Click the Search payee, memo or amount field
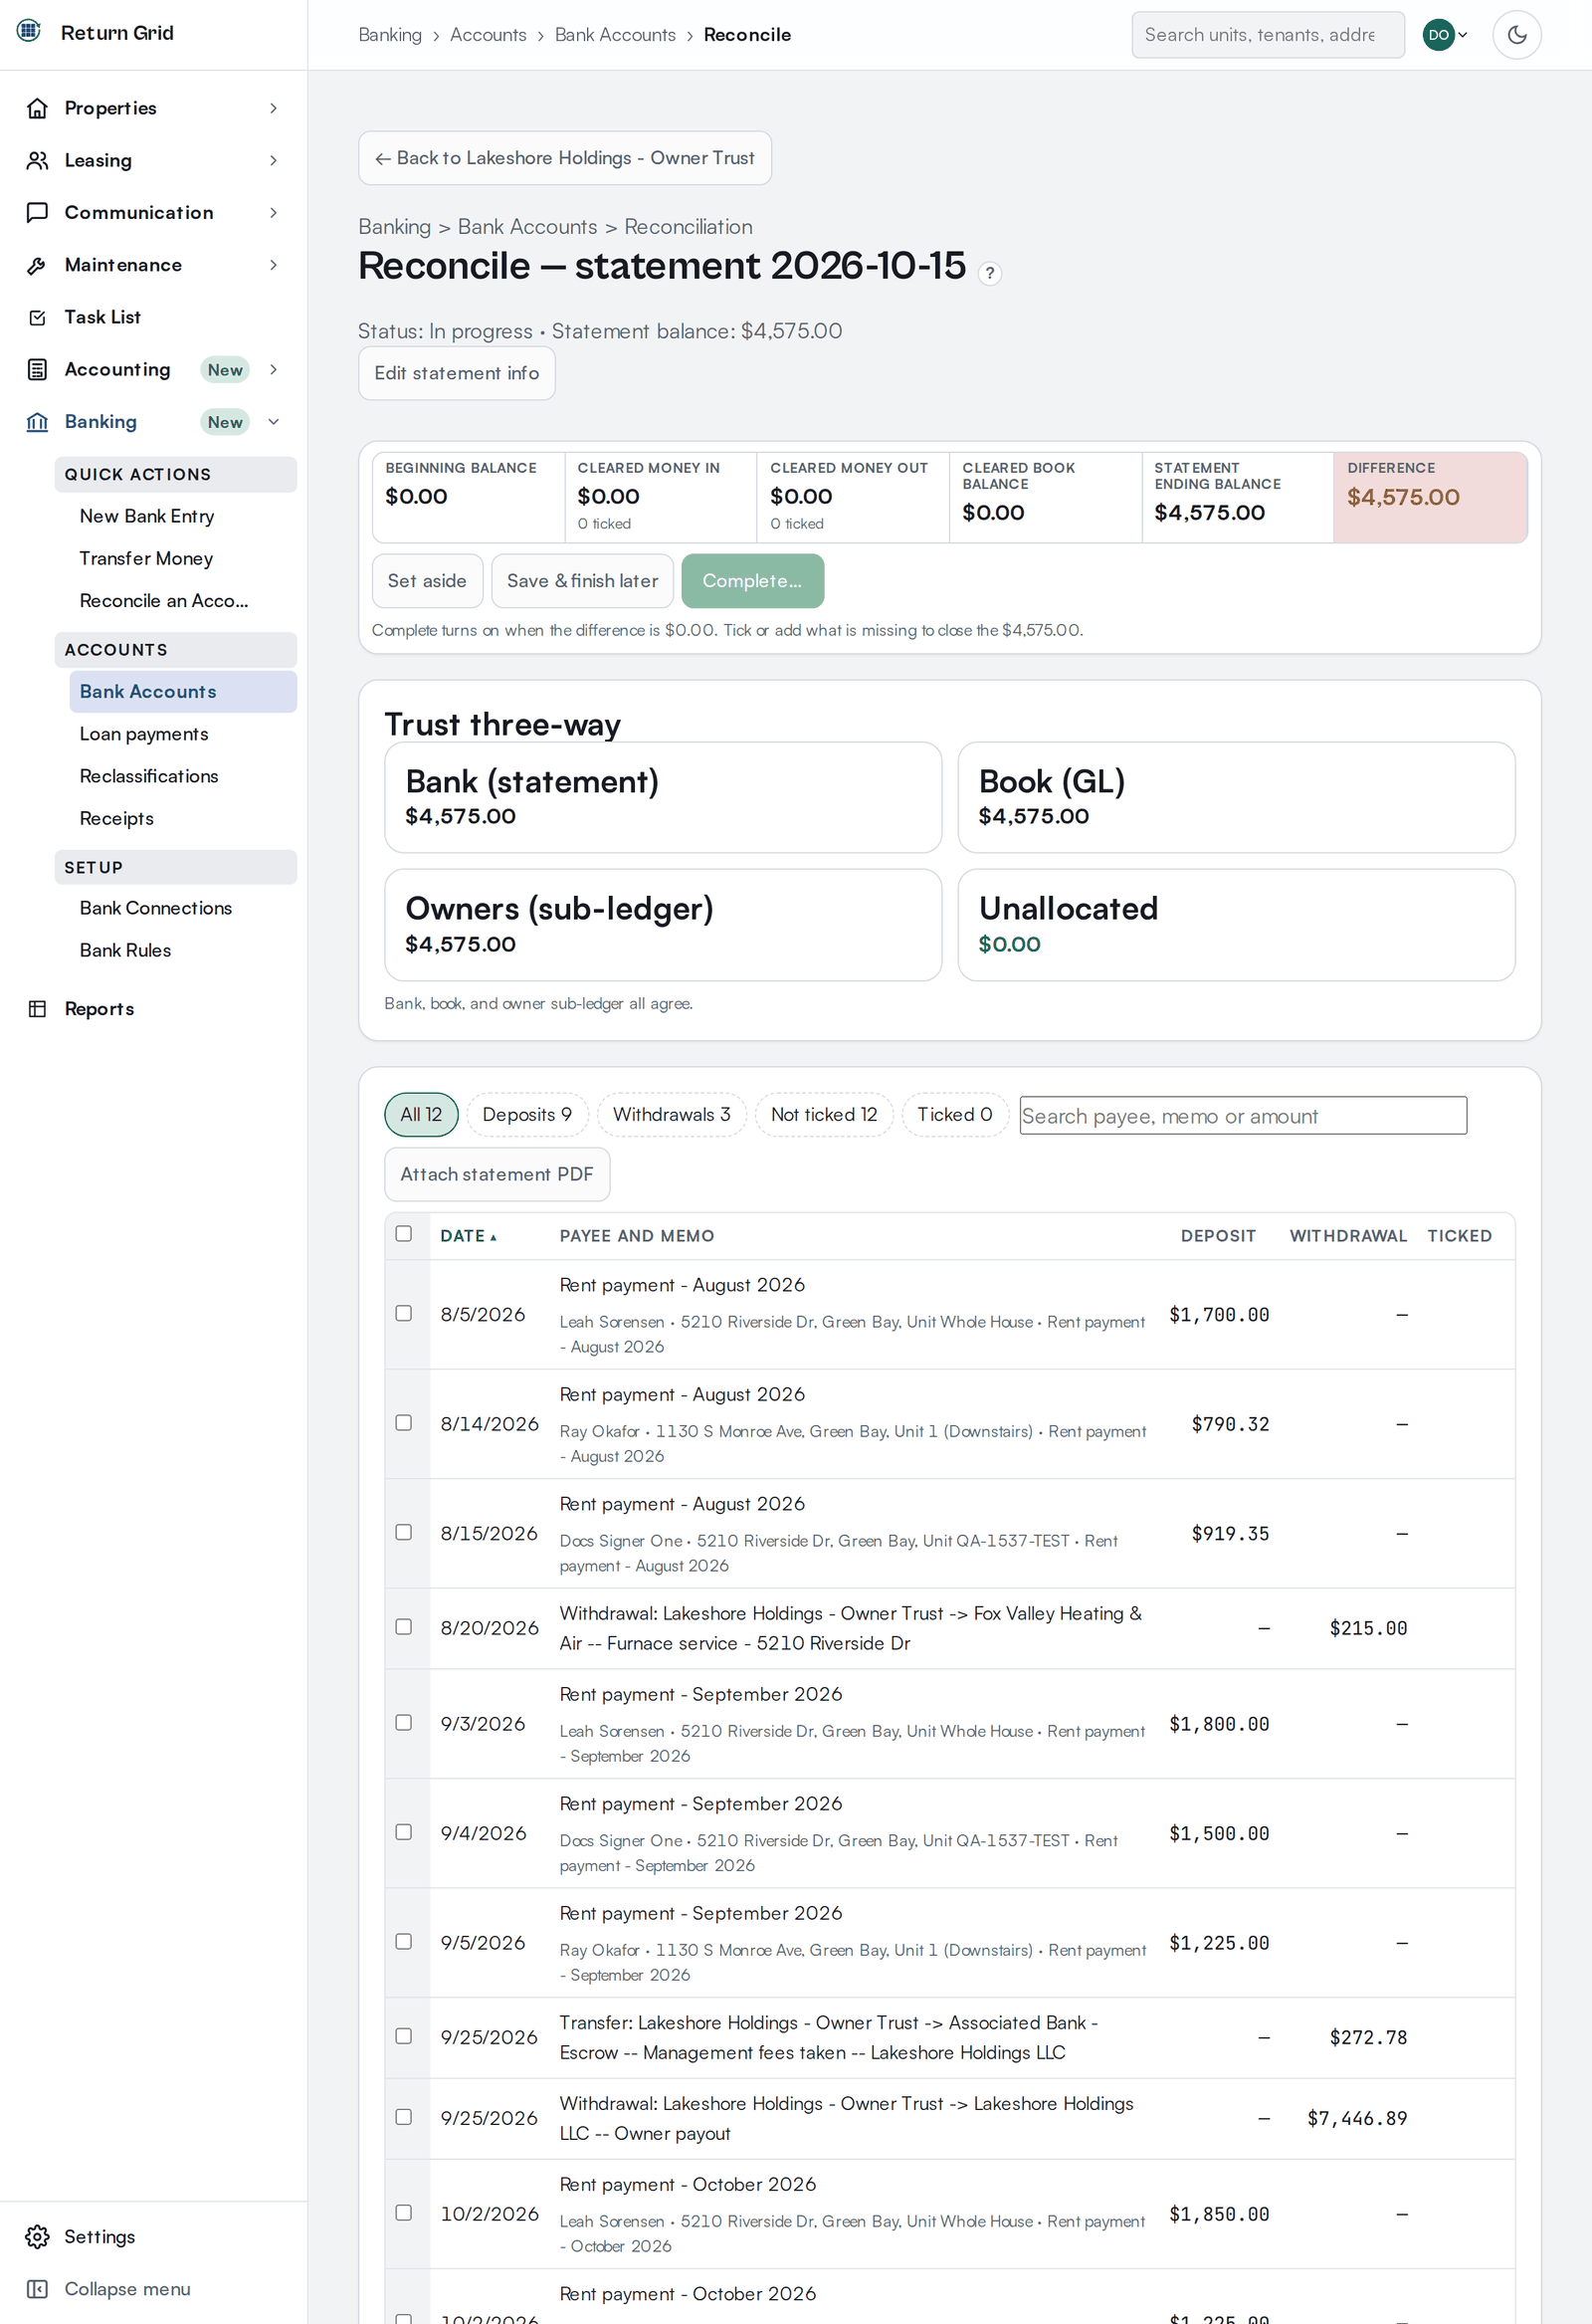This screenshot has width=1592, height=2324. point(1243,1116)
